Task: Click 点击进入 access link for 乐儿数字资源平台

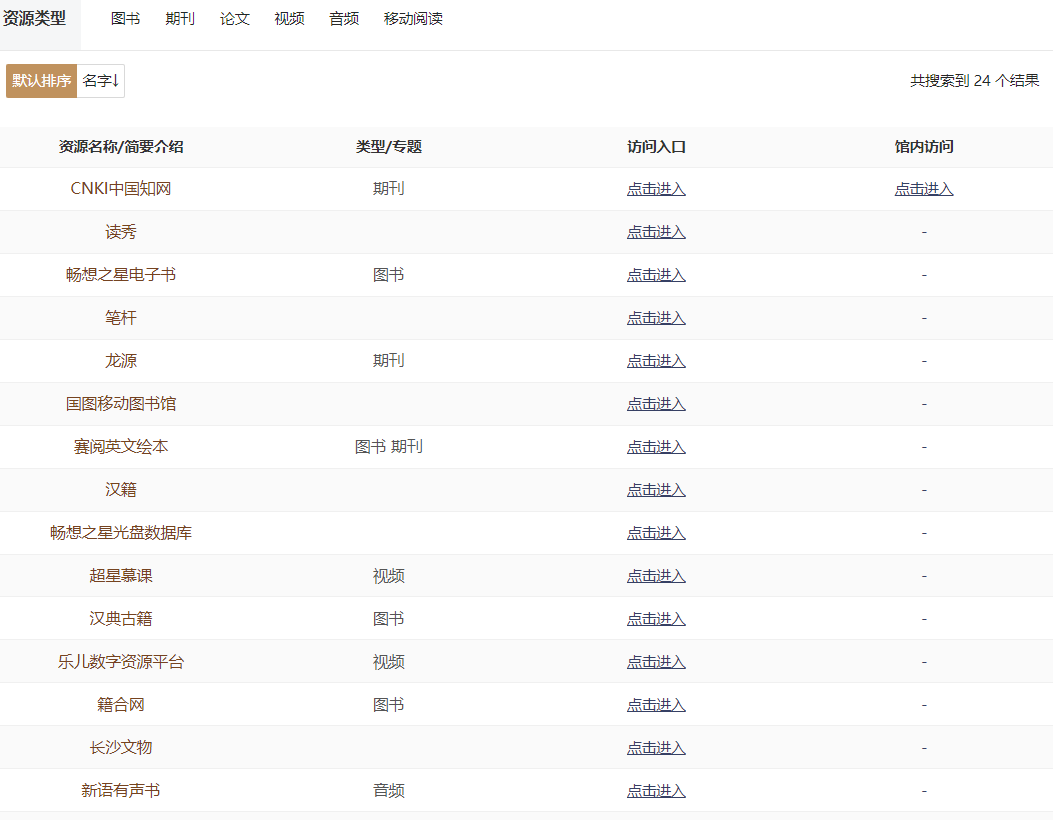Action: (x=656, y=662)
